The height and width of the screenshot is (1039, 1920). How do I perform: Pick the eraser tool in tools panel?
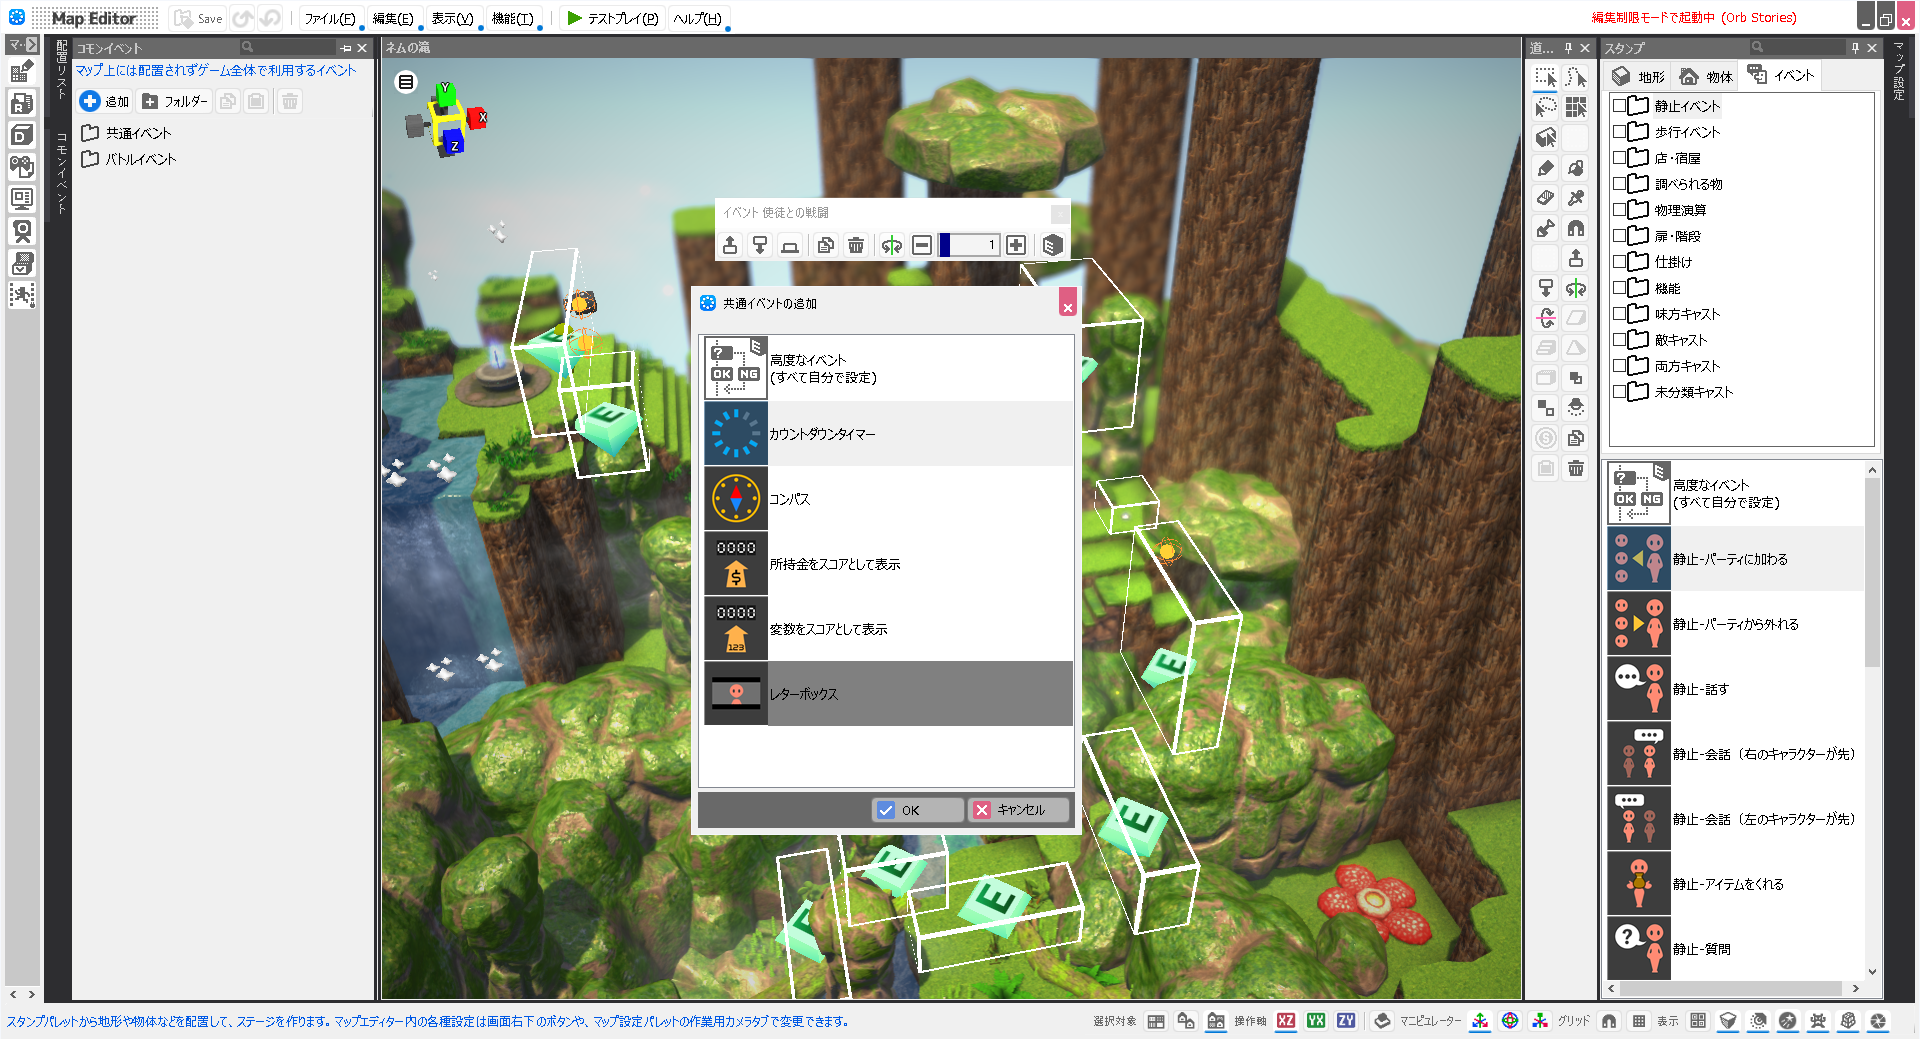point(1546,198)
